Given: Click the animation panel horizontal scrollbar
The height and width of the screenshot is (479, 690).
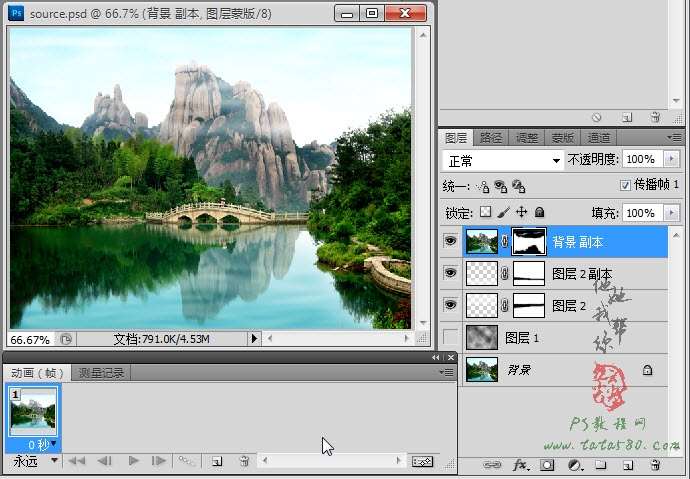Looking at the screenshot, I should 331,461.
